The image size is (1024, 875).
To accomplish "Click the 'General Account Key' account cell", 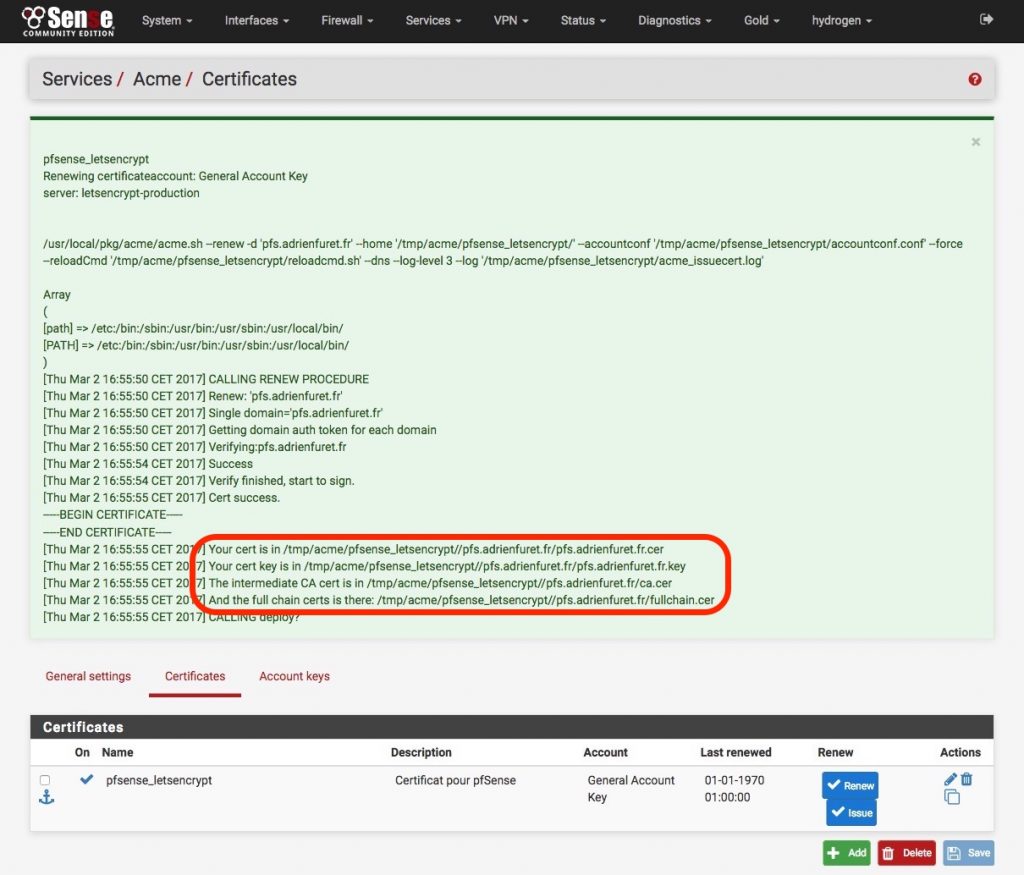I will pyautogui.click(x=631, y=788).
